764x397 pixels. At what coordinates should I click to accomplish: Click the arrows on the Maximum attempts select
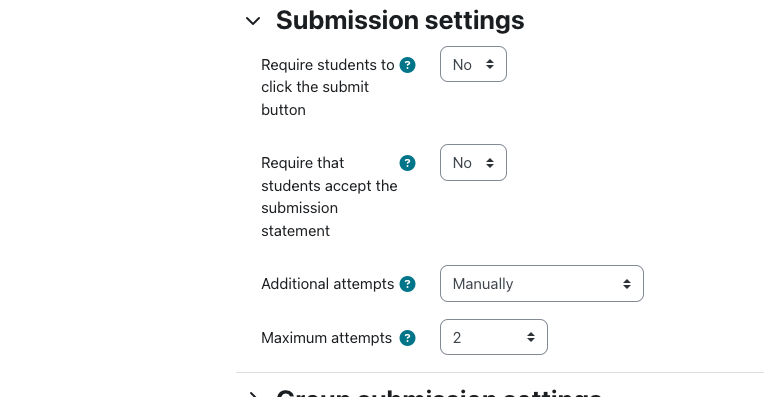[531, 337]
